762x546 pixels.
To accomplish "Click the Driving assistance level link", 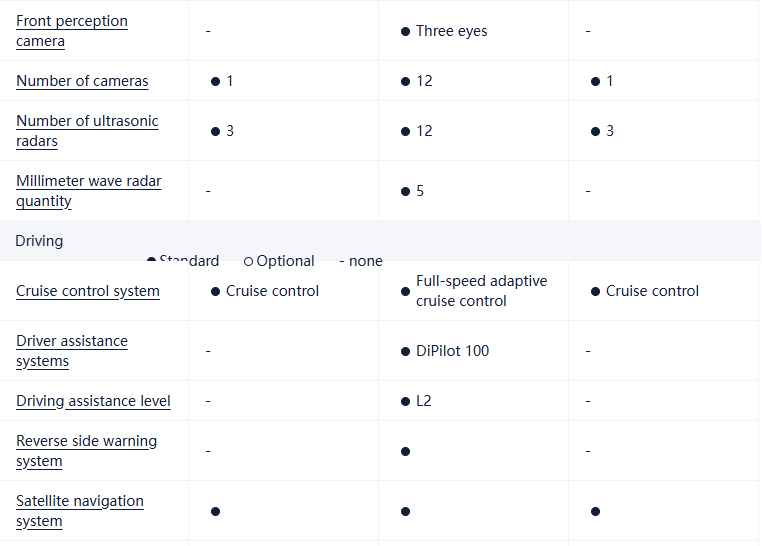I will click(x=93, y=401).
